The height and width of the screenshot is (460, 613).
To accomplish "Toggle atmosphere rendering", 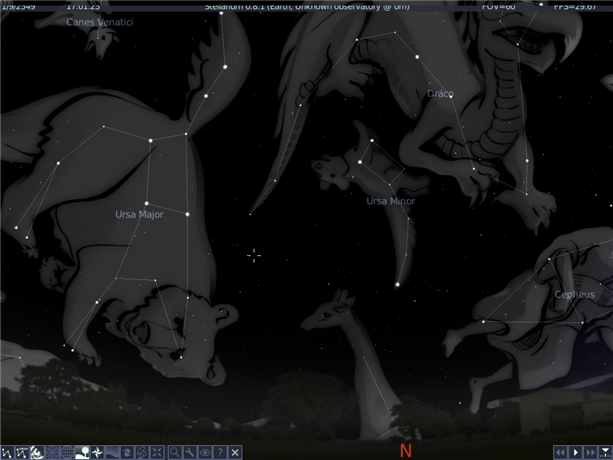I will coord(112,453).
